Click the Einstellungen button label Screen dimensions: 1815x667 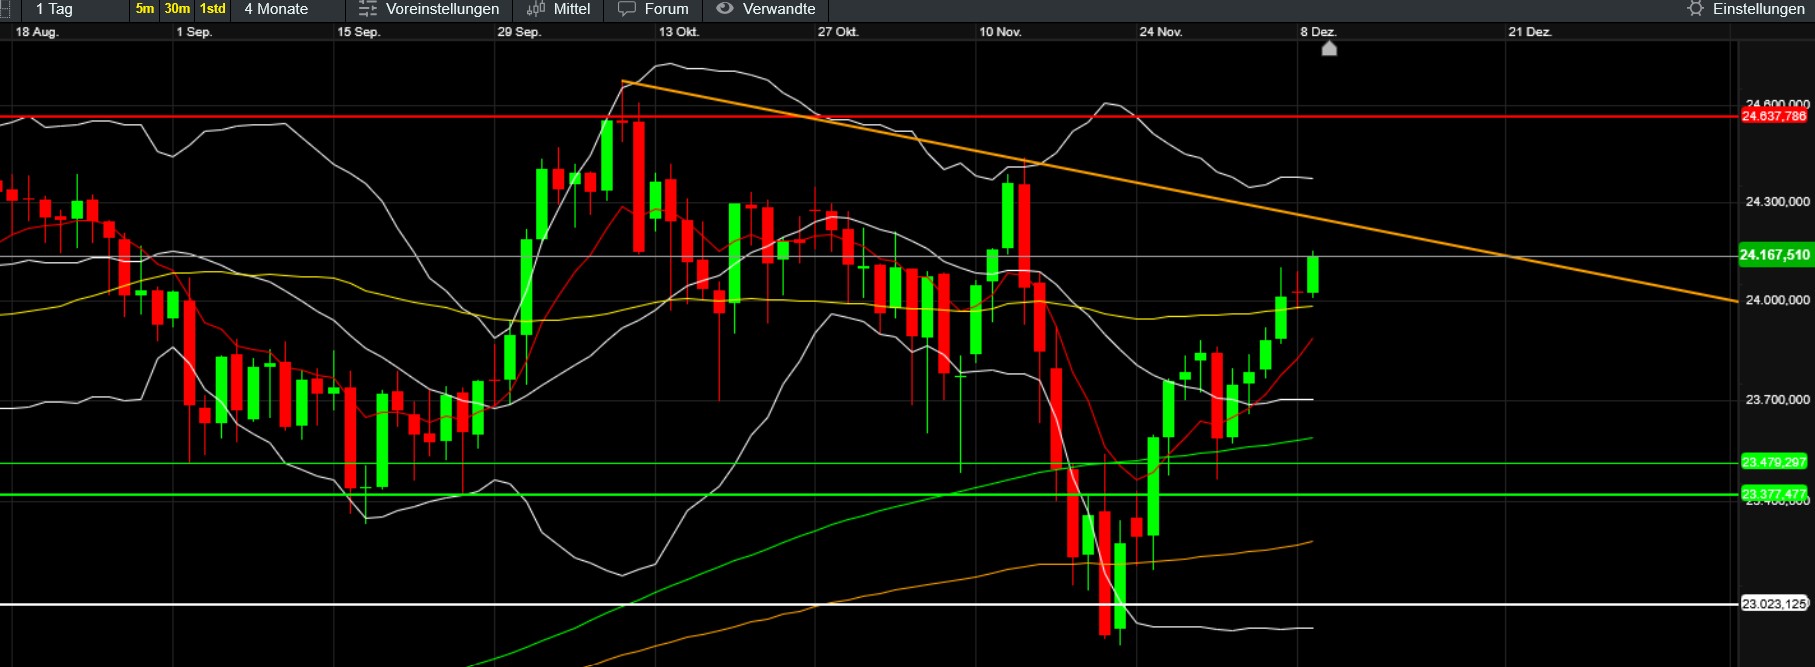pyautogui.click(x=1758, y=9)
